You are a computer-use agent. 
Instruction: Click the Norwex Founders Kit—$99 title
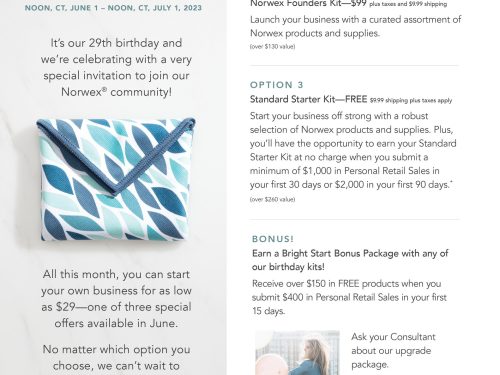308,4
